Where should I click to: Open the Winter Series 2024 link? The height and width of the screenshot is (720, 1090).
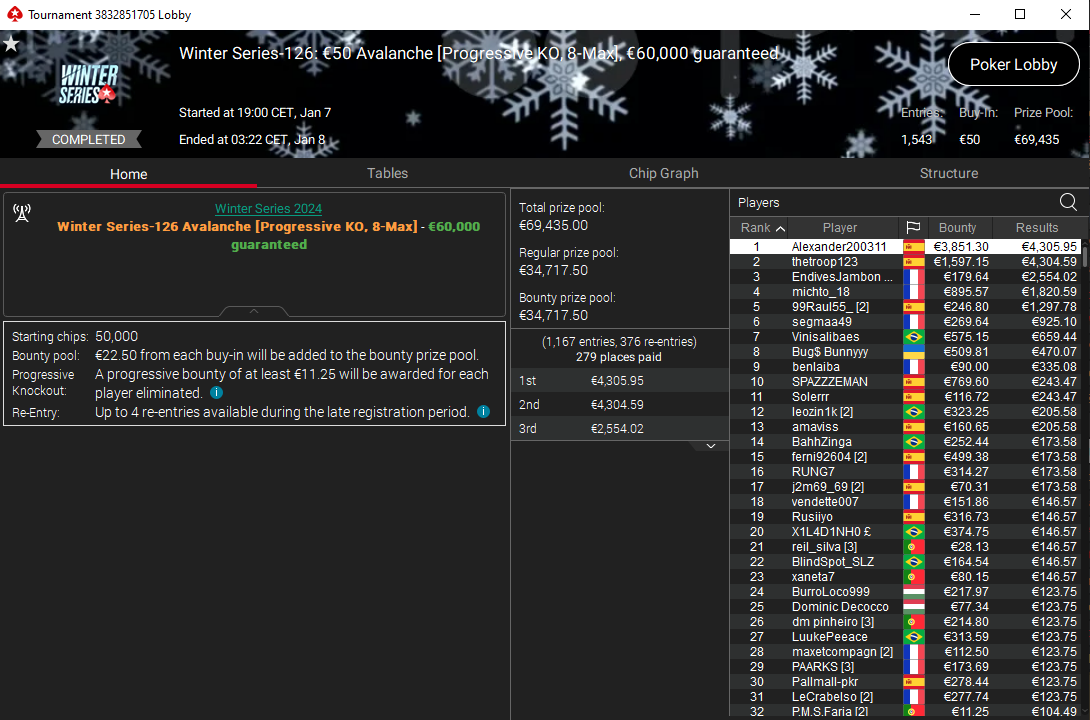[x=268, y=208]
